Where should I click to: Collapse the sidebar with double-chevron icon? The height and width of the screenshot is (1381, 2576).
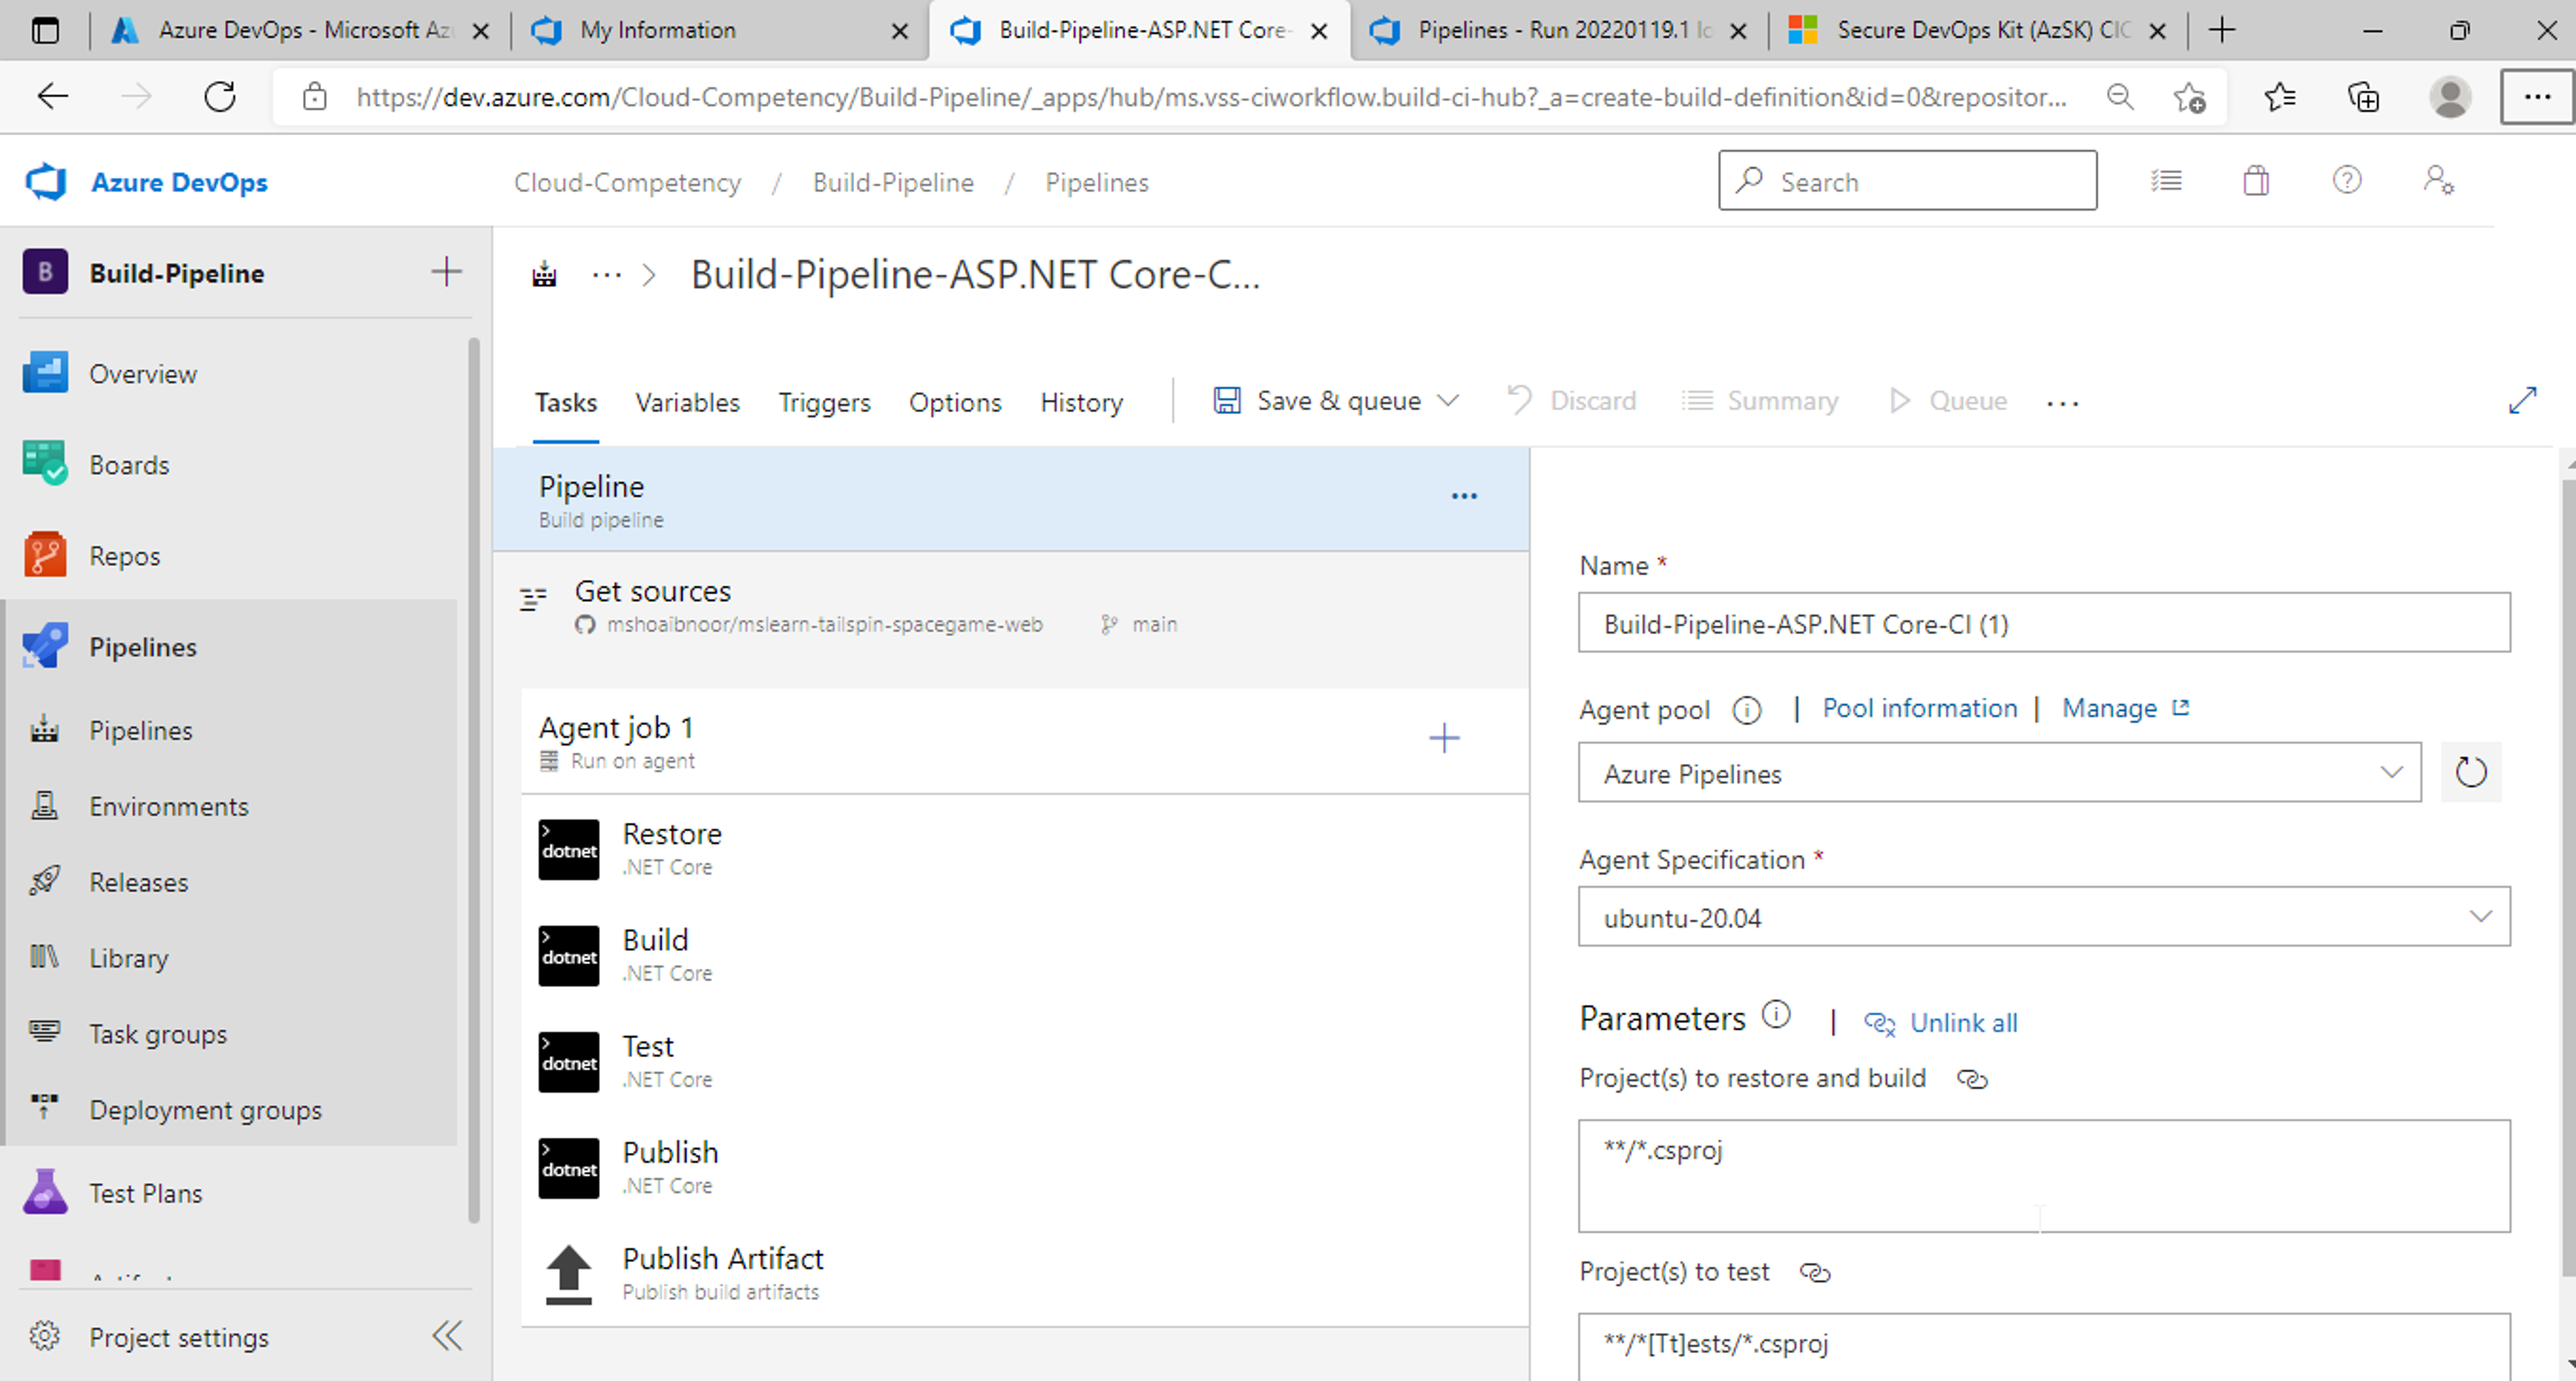(x=447, y=1336)
